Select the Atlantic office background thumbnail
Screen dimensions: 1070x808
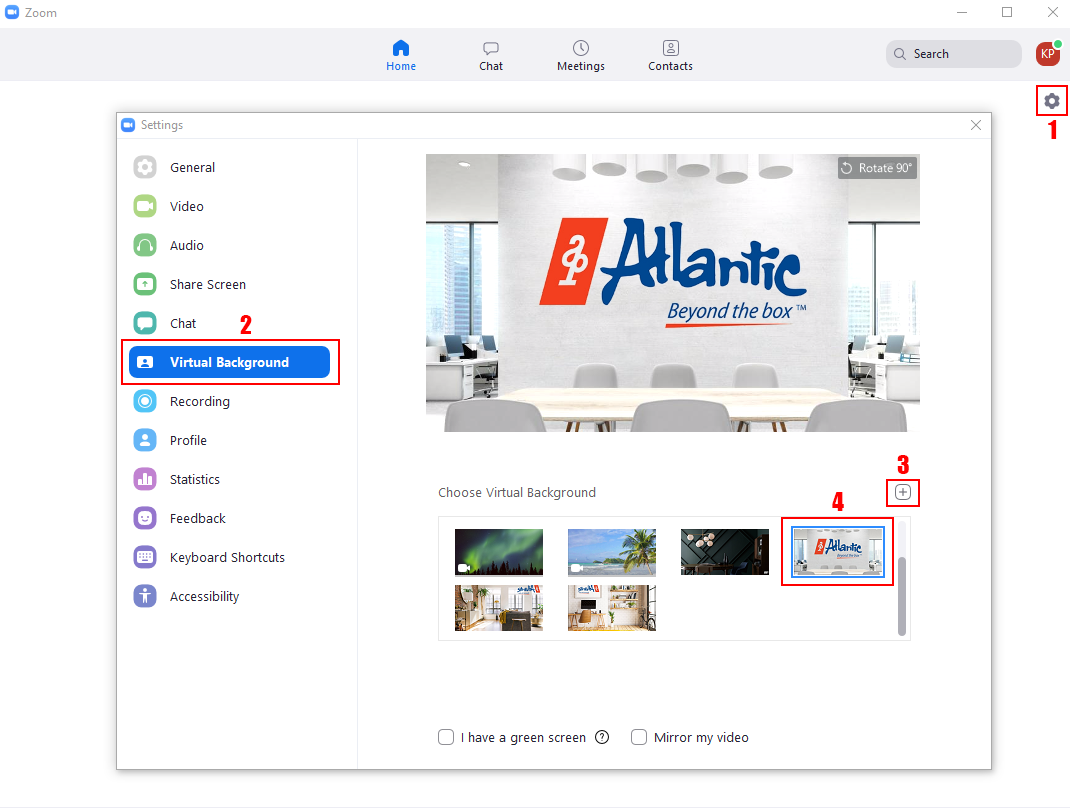[837, 552]
